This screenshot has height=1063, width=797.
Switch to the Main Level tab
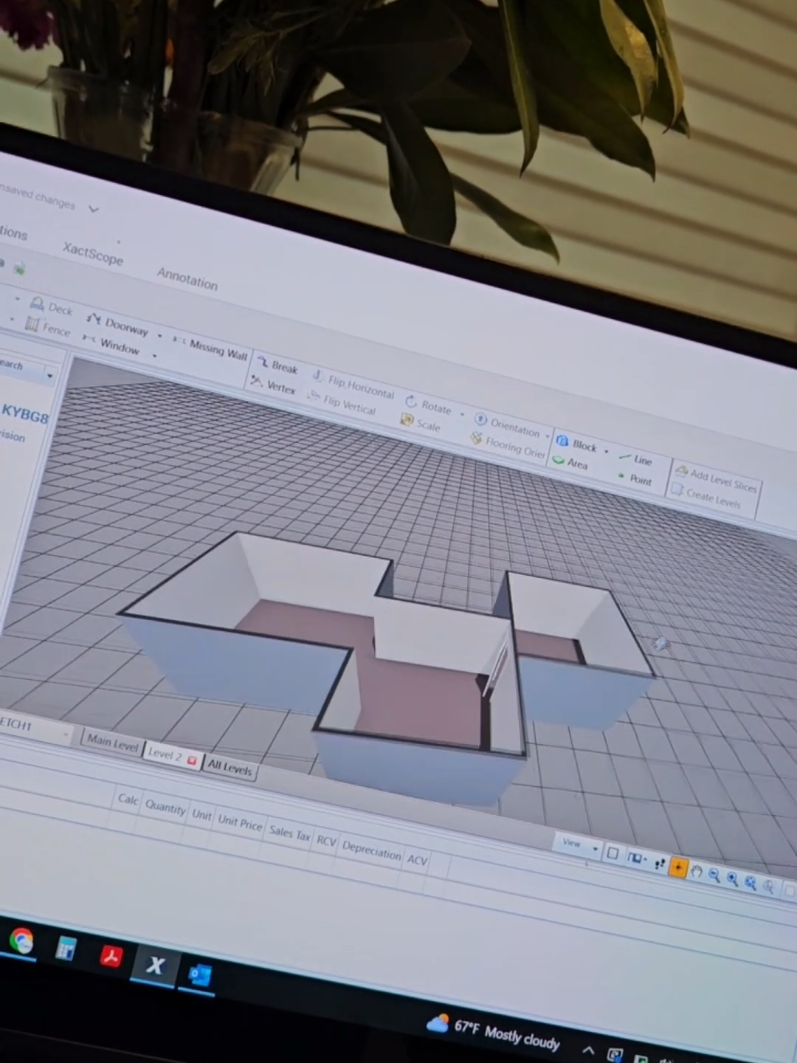pyautogui.click(x=112, y=743)
